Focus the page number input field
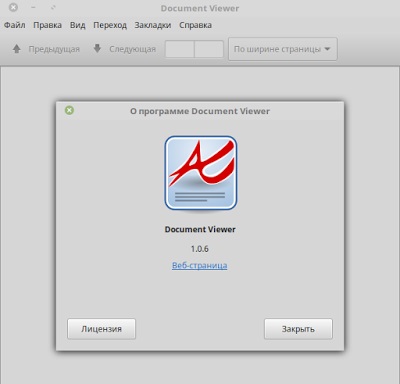 coord(180,49)
